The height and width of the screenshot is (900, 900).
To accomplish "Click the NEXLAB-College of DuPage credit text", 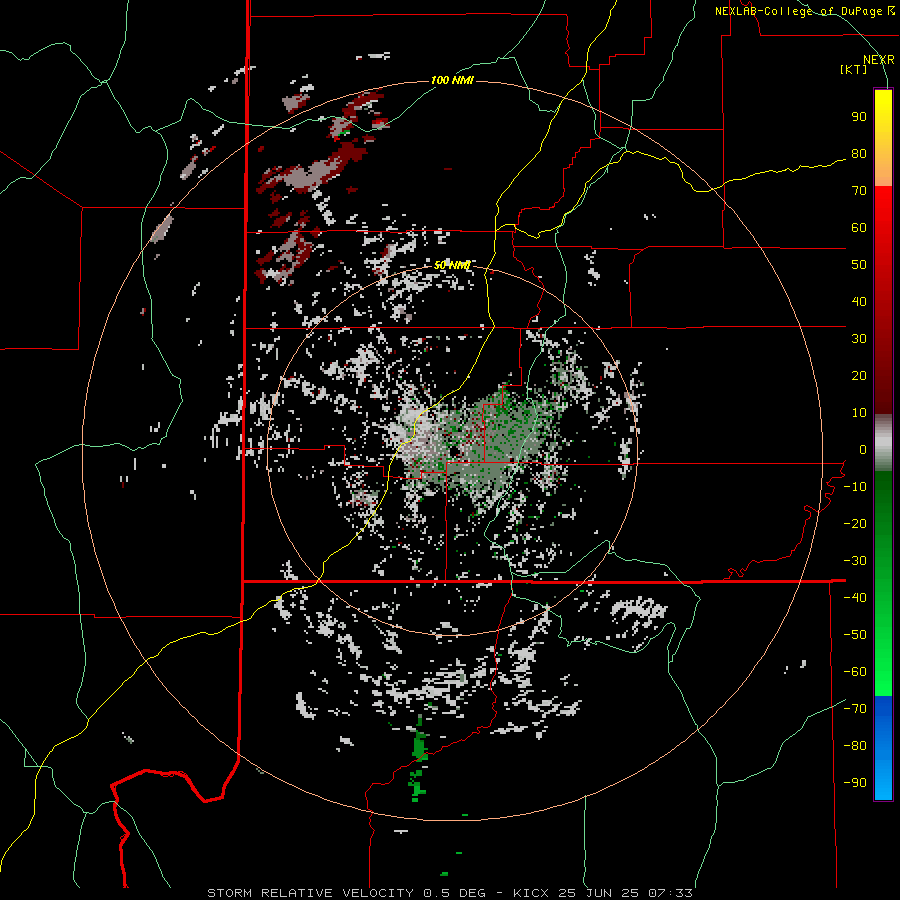I will pos(804,11).
